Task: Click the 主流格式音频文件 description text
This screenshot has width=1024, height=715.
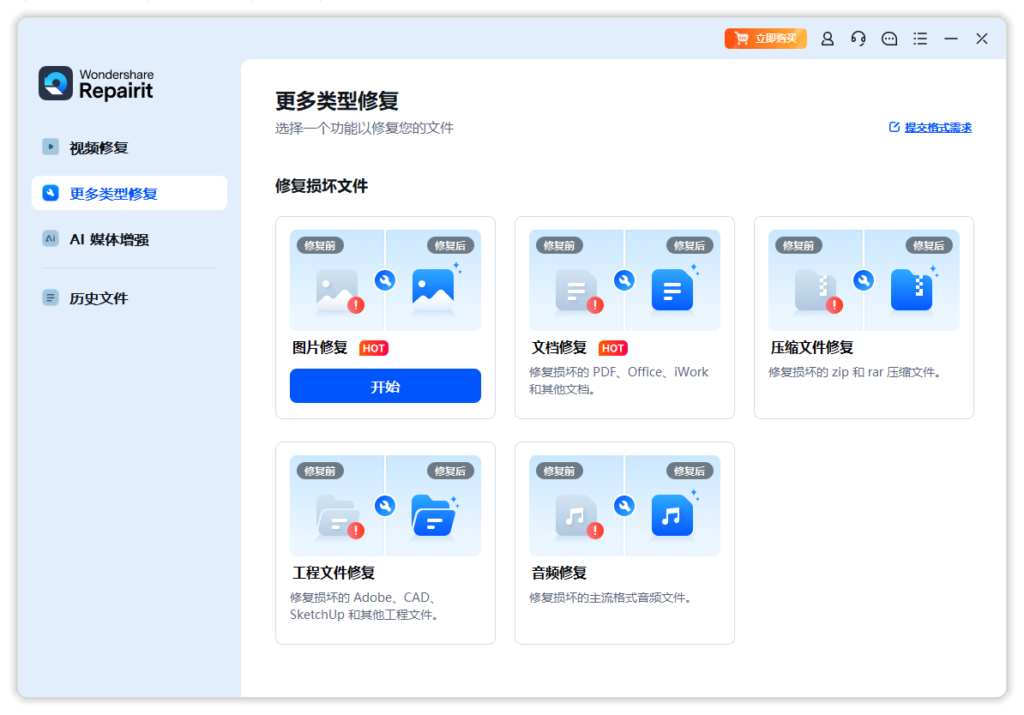Action: pos(611,597)
